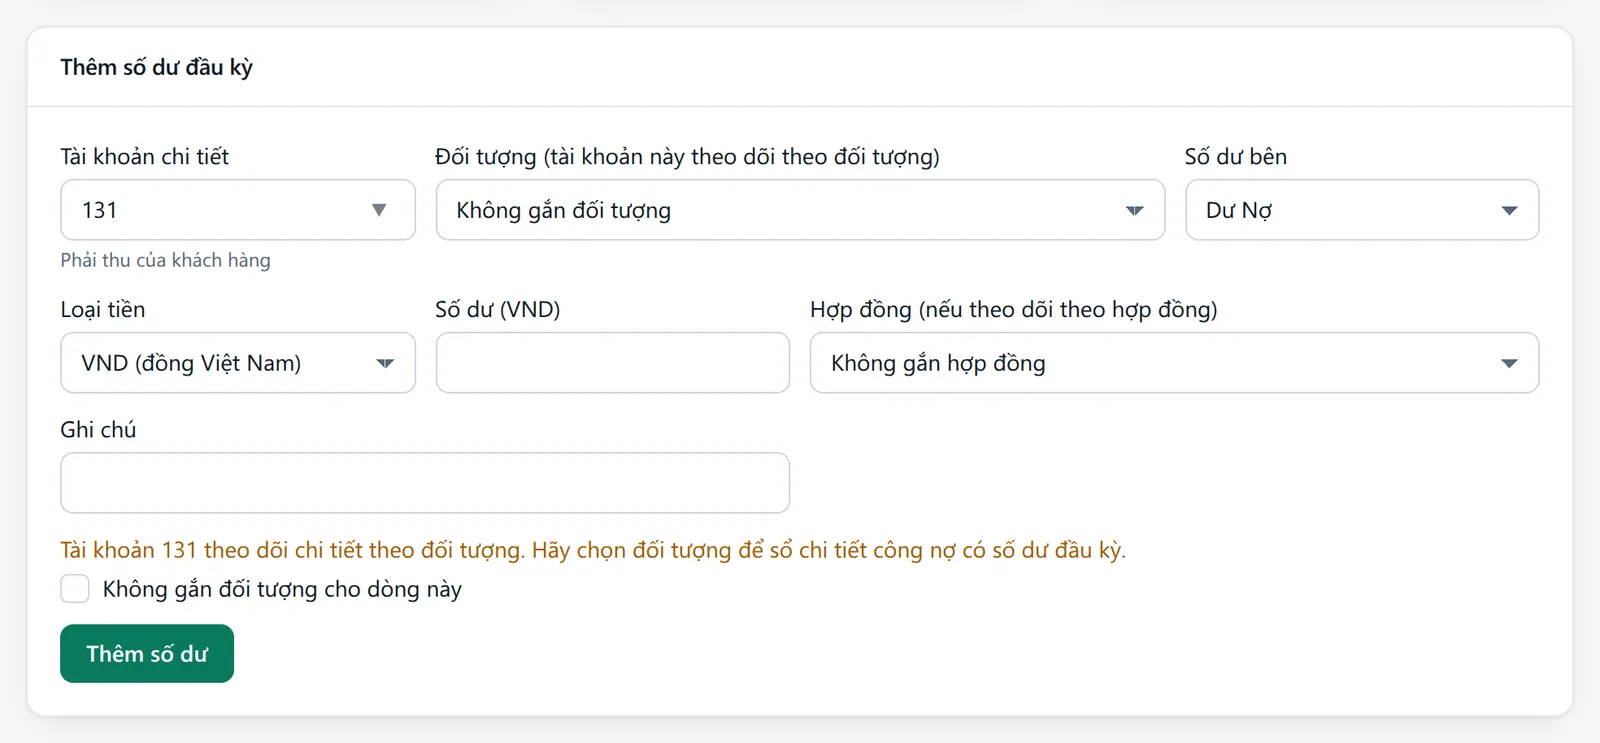Click the helper text Phải thu của khách hàng

[165, 260]
